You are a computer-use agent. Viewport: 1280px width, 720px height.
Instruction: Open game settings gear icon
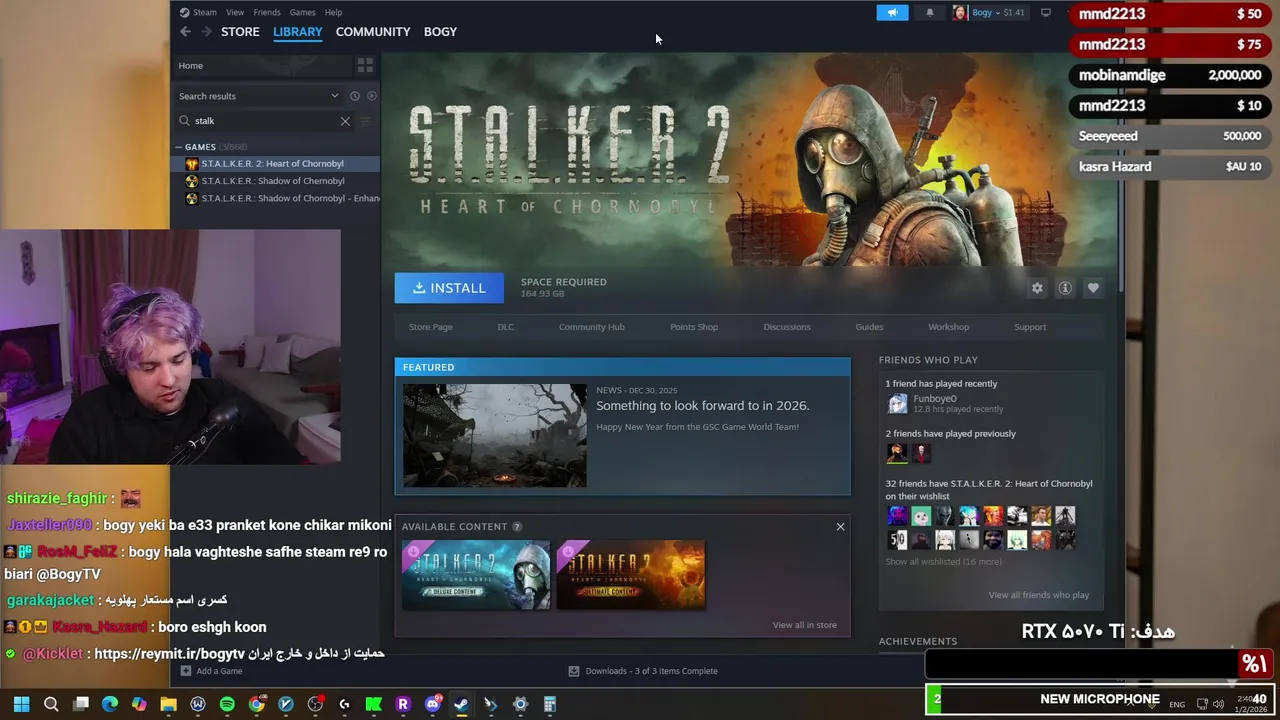[x=1037, y=288]
